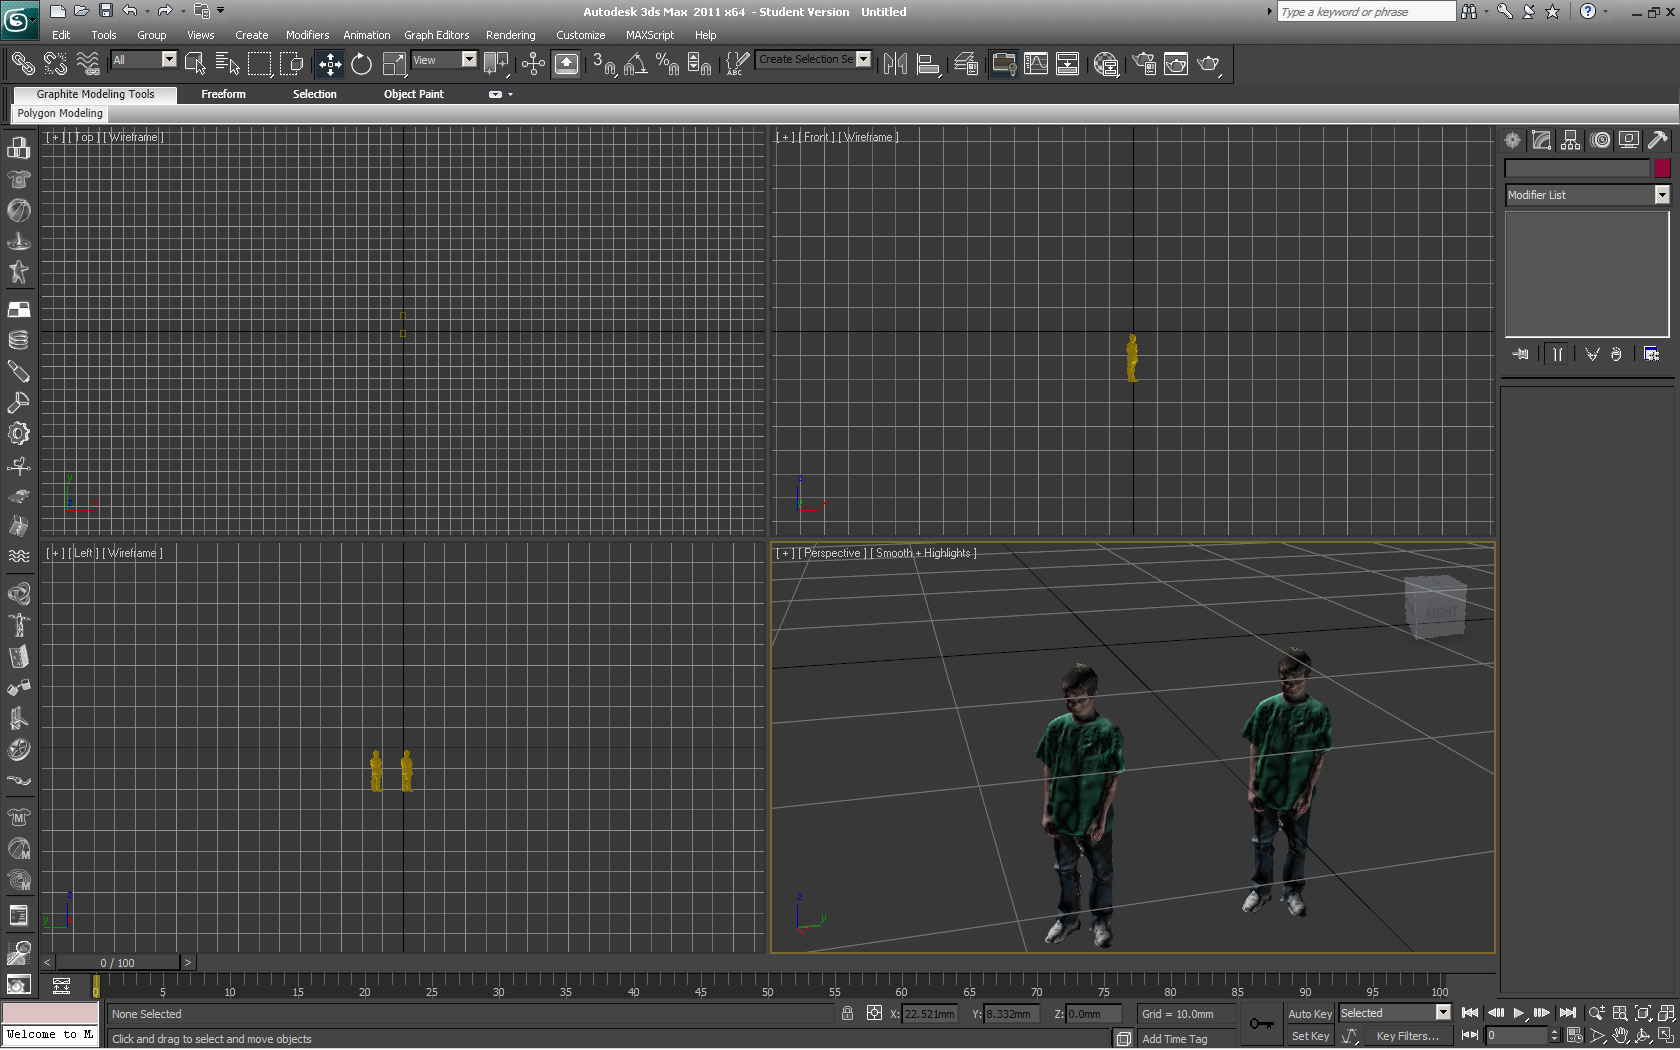1680x1050 pixels.
Task: Open the Rendering menu
Action: click(x=510, y=35)
